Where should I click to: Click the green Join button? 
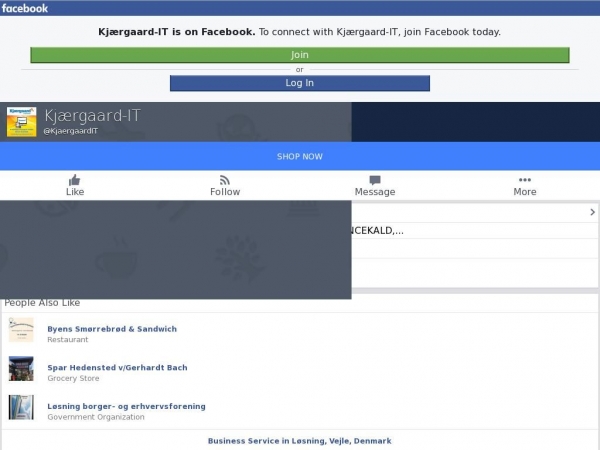point(300,55)
